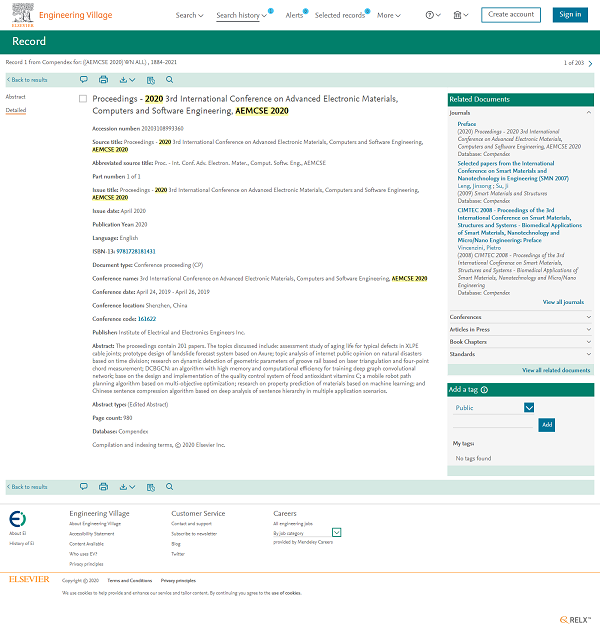Click the top toolbar magnifier search icon
Image resolution: width=600 pixels, height=626 pixels.
click(x=170, y=79)
